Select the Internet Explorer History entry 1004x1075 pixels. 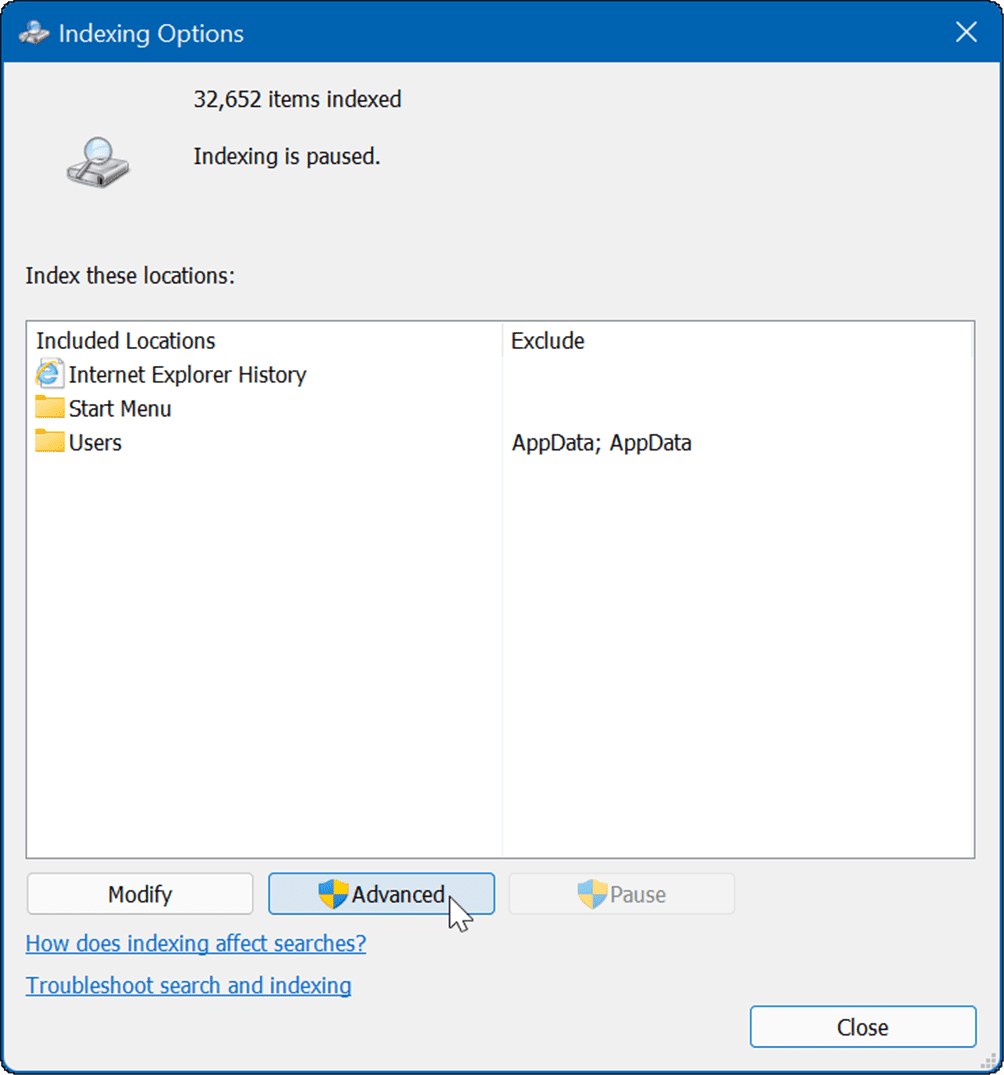pyautogui.click(x=187, y=374)
